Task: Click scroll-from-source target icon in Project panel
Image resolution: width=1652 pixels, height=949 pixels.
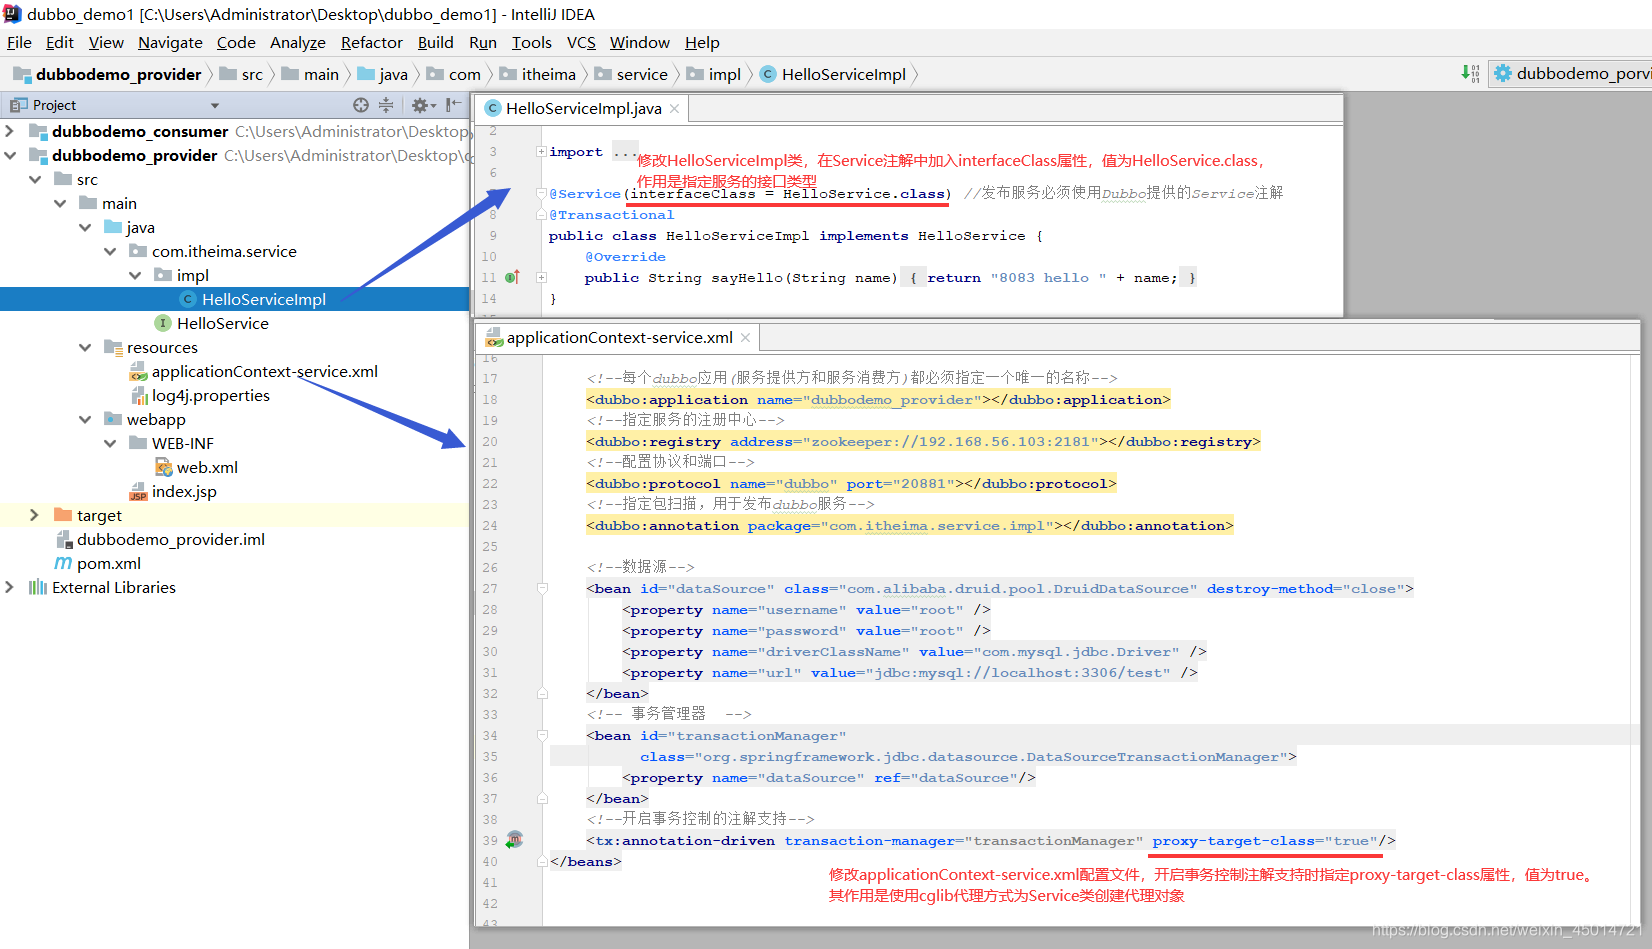Action: pos(361,105)
